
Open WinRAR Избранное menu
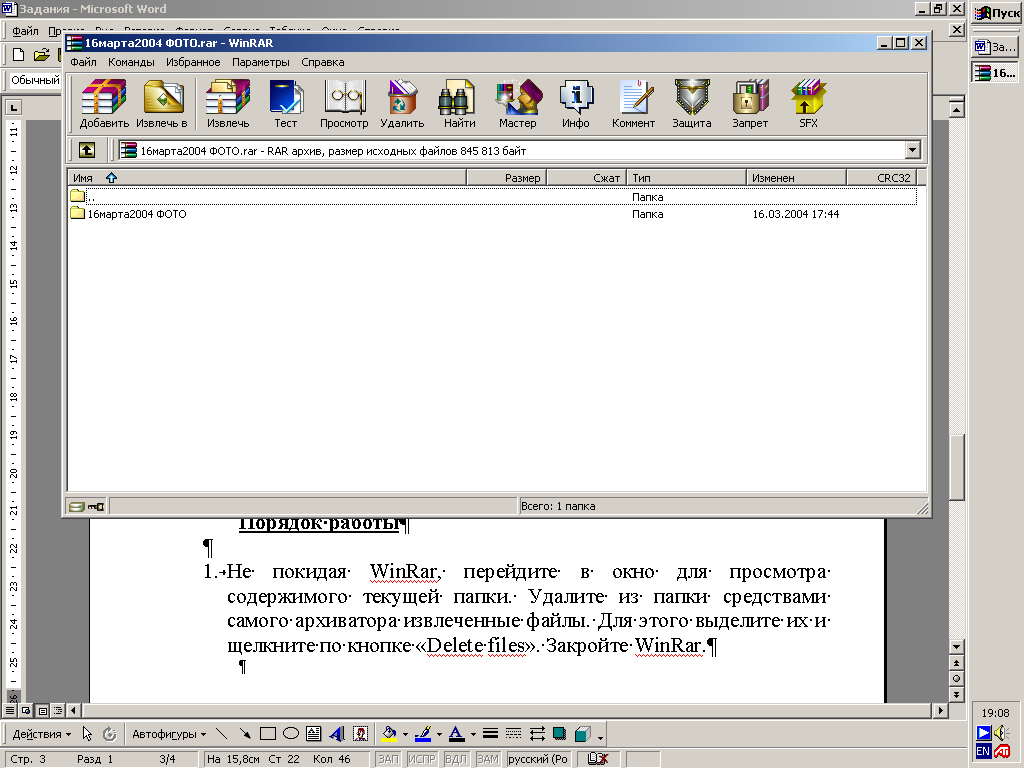click(x=193, y=62)
